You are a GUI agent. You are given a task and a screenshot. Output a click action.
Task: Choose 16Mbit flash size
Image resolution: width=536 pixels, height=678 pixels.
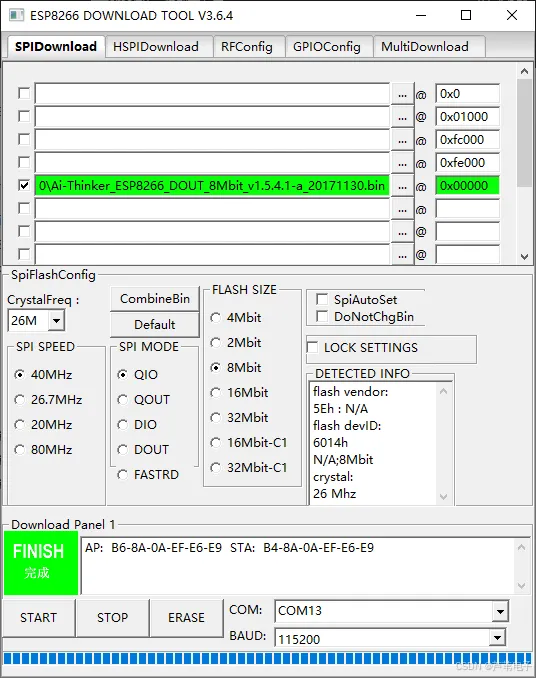pos(215,393)
